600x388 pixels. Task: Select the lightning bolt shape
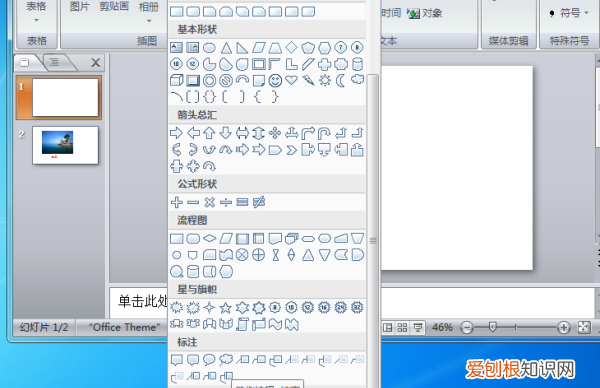[x=308, y=80]
